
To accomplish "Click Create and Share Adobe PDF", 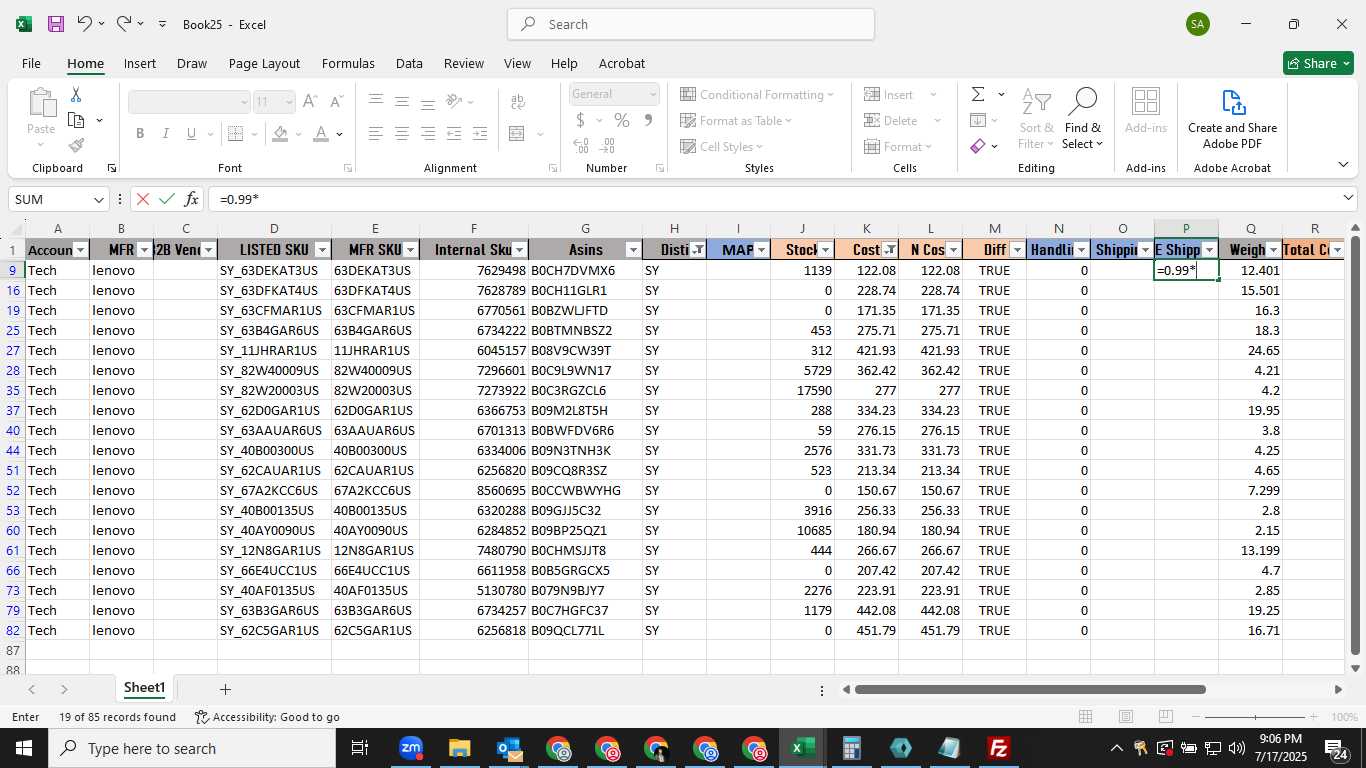I will (x=1232, y=119).
